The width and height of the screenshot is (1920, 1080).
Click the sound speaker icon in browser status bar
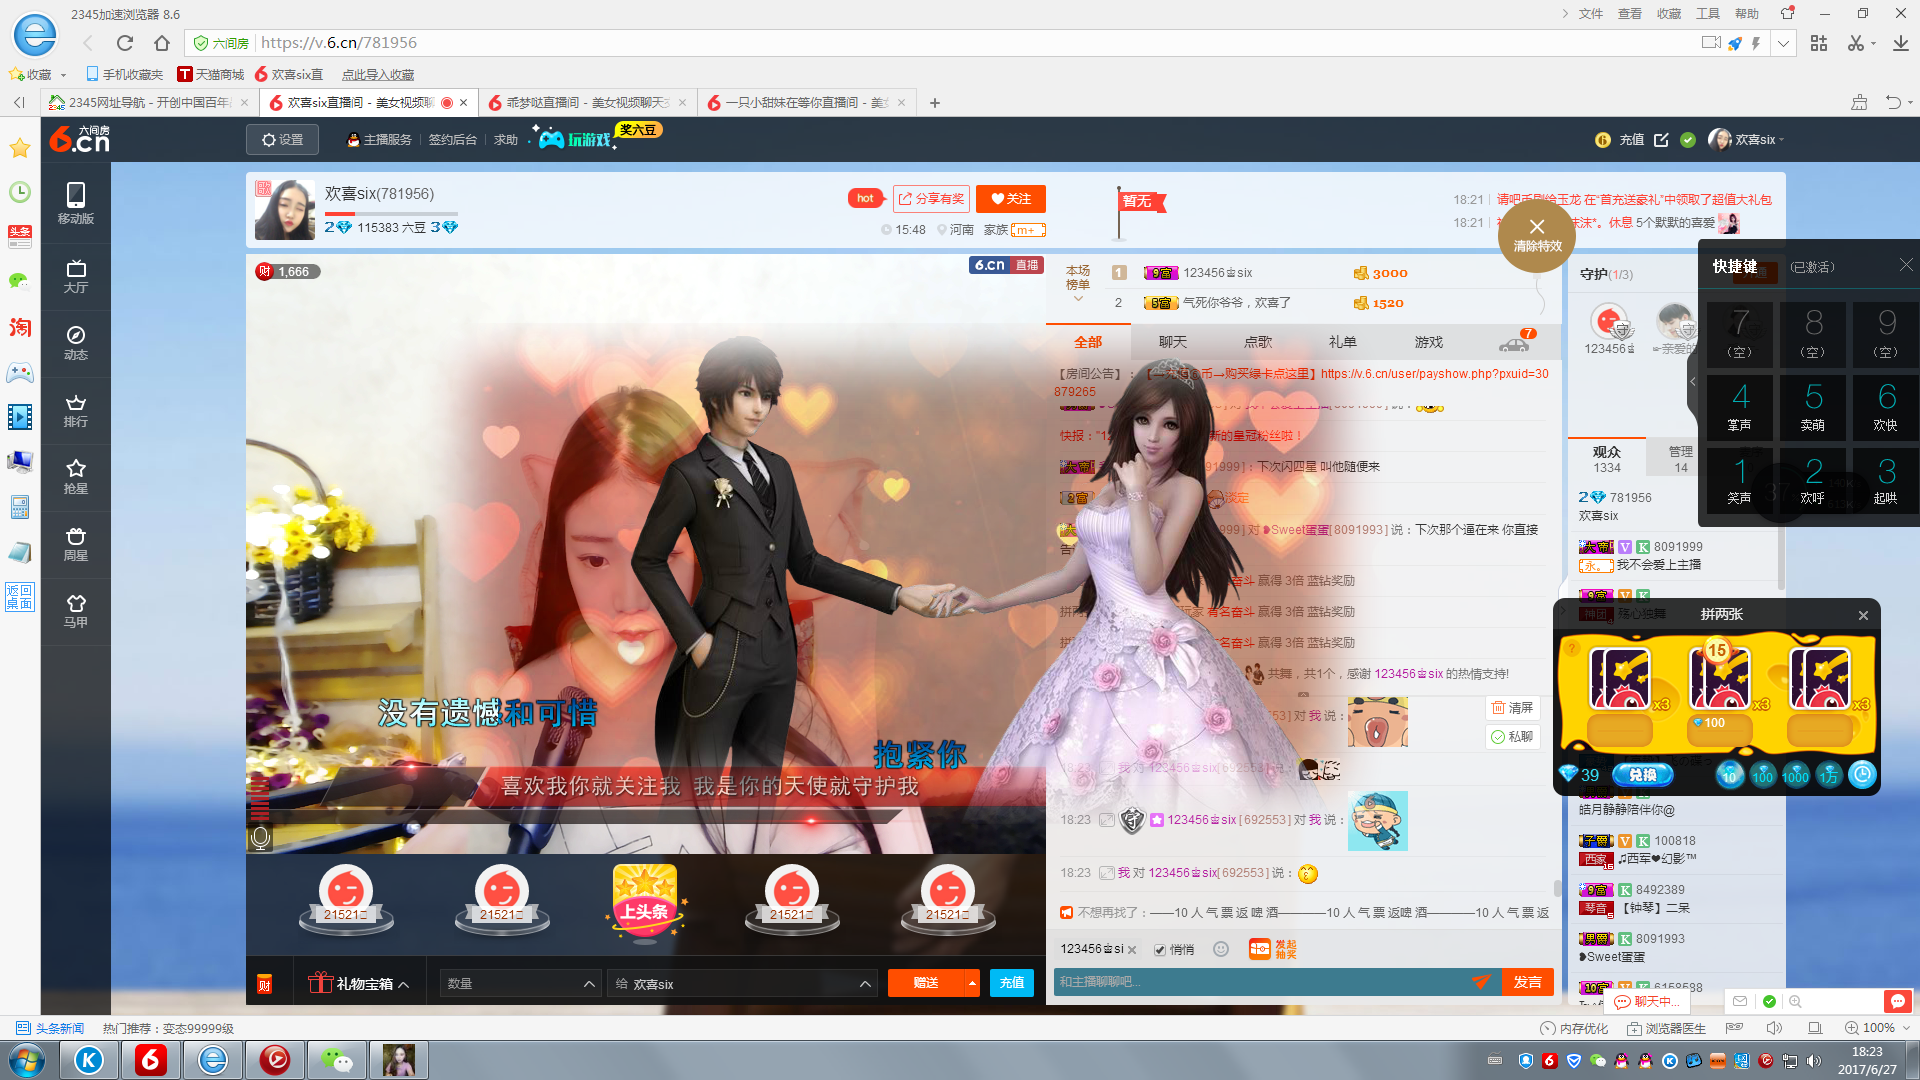(1774, 1028)
